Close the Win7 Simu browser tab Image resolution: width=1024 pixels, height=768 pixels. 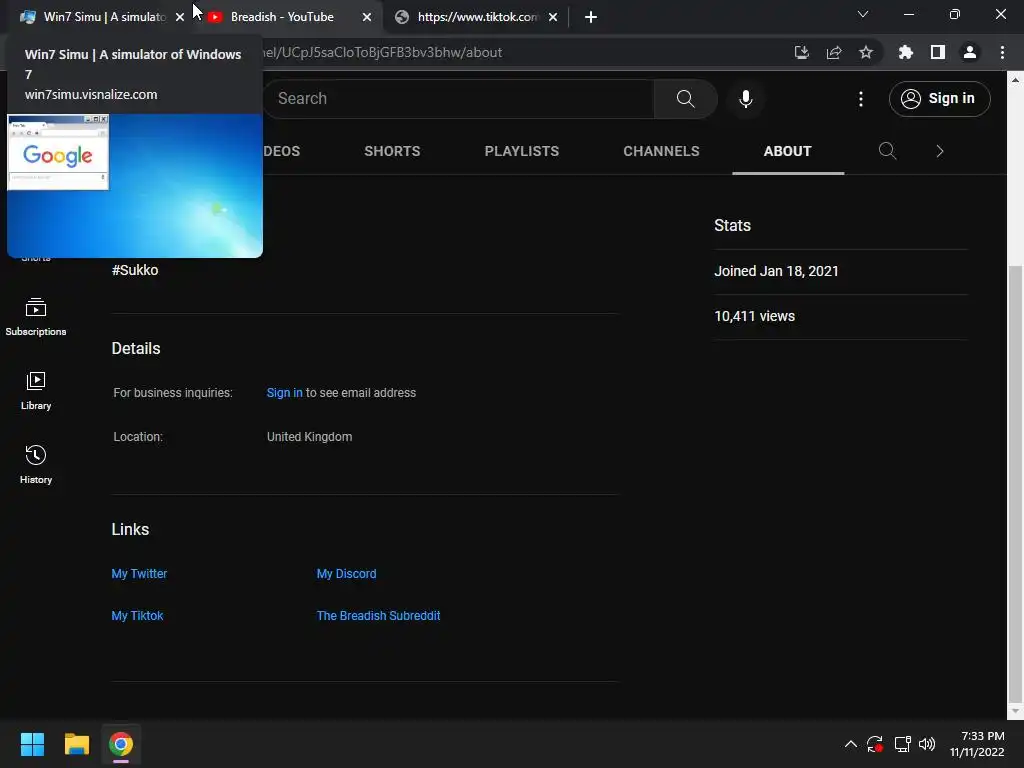(x=180, y=17)
